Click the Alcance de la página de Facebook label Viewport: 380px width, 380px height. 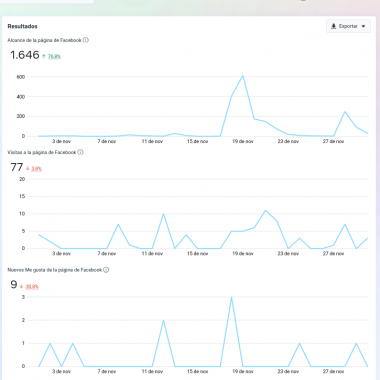[x=44, y=40]
